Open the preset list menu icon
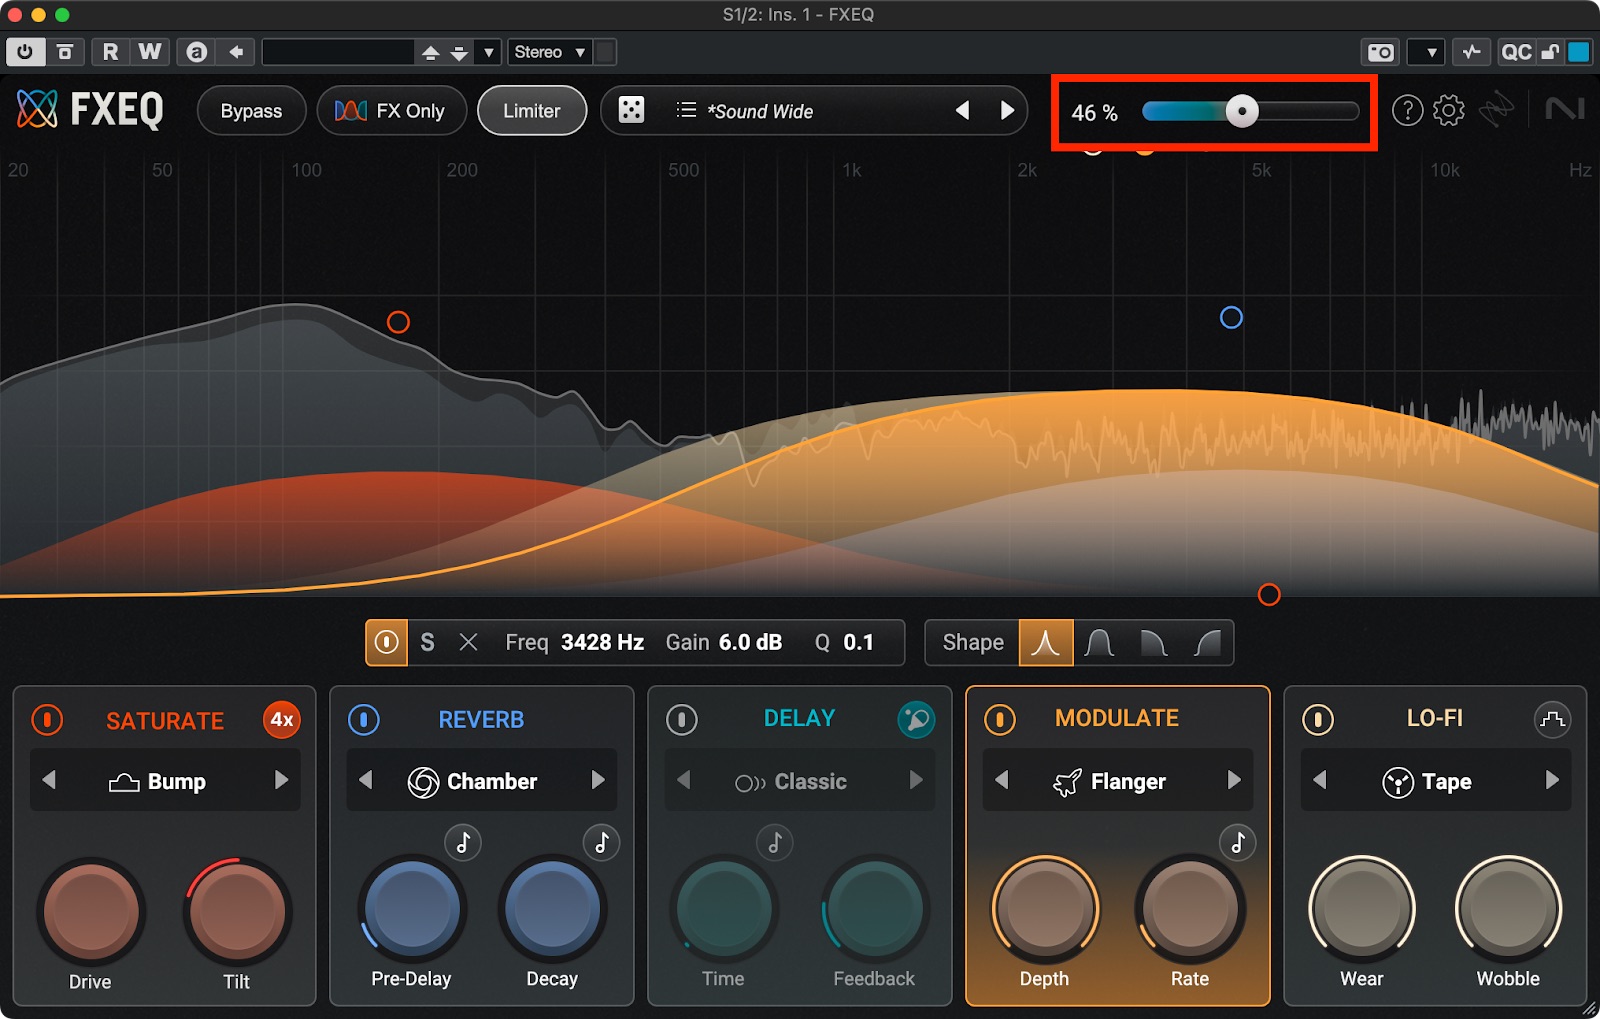1600x1019 pixels. tap(686, 110)
